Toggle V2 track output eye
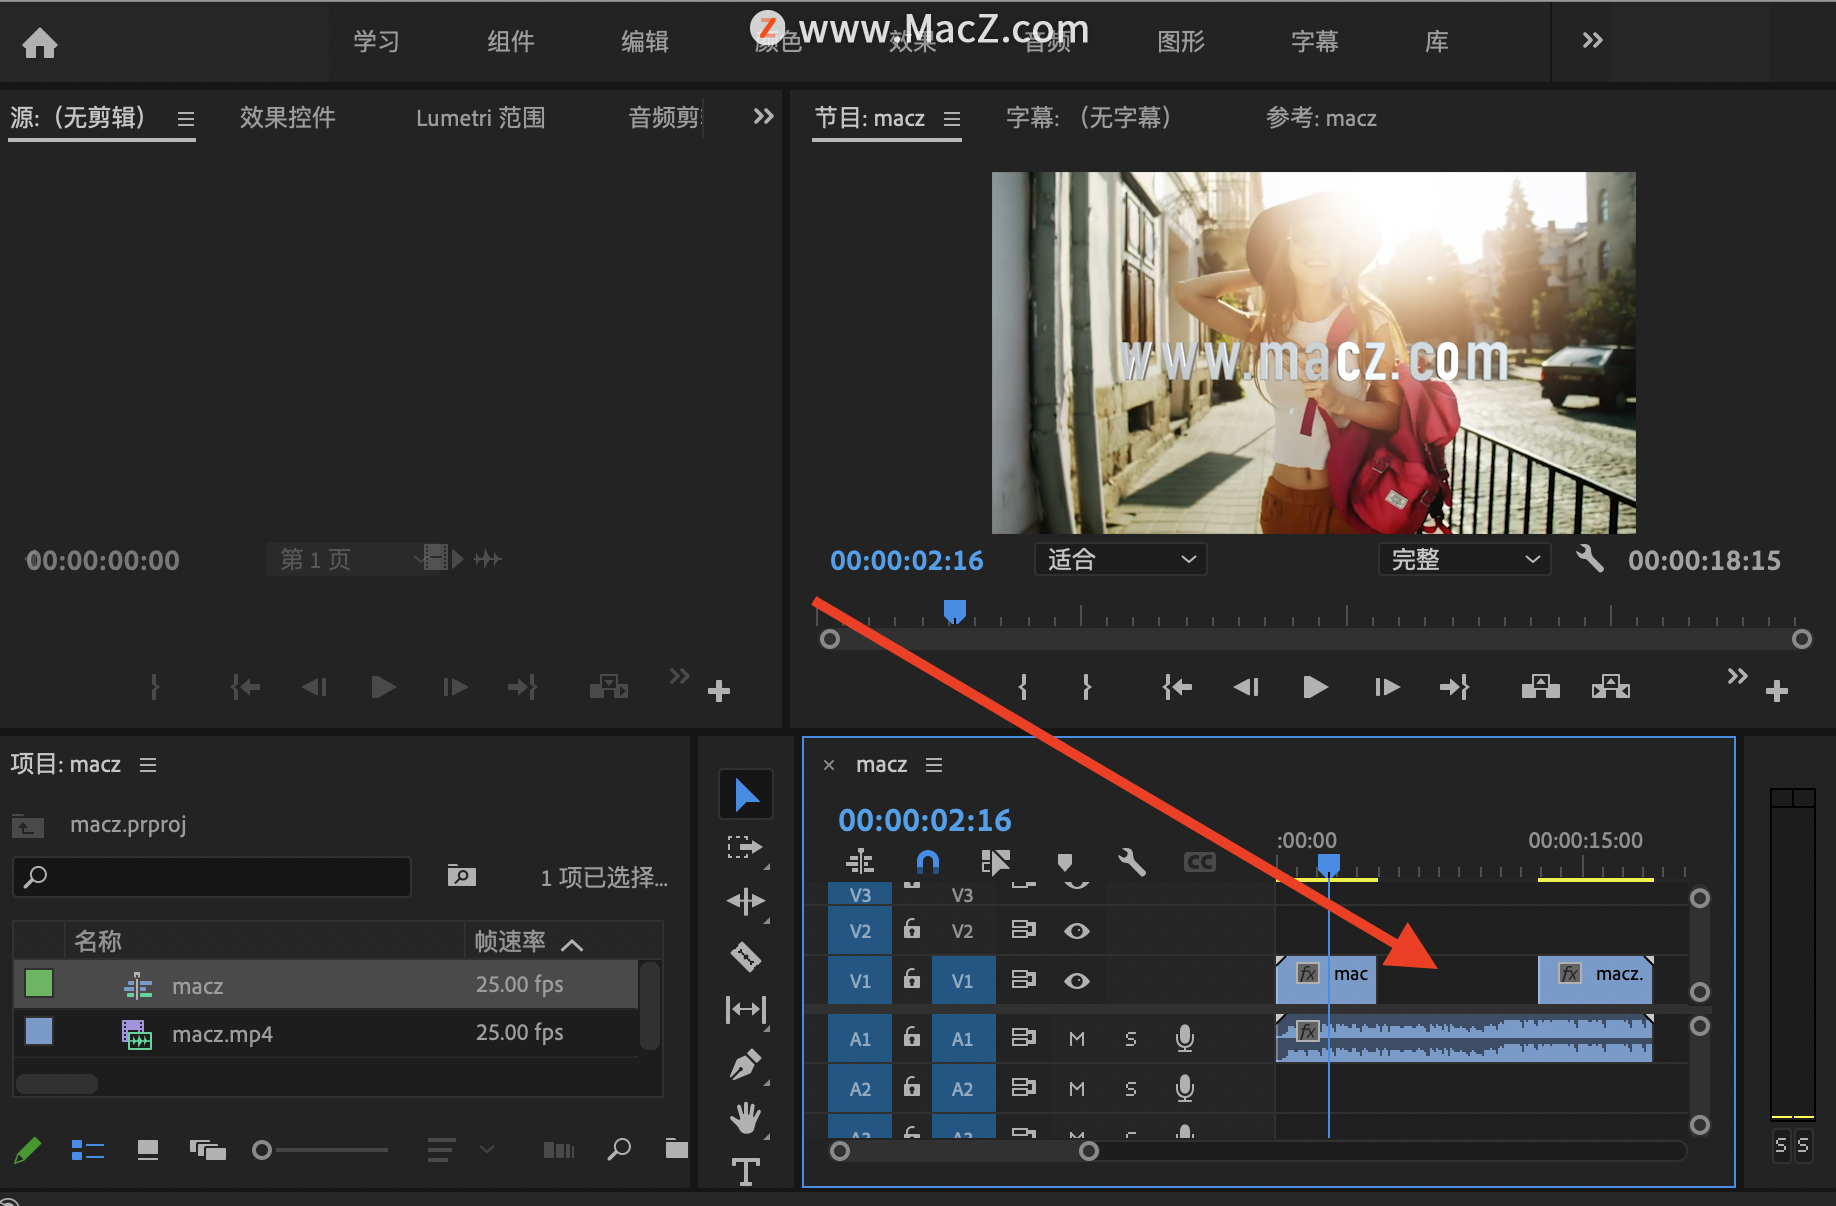This screenshot has height=1206, width=1836. click(x=1077, y=931)
